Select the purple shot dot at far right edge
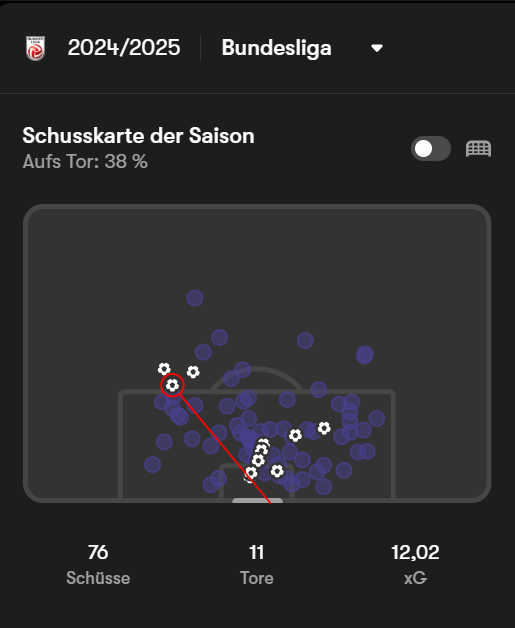Screen dimensions: 515x628 [376, 419]
